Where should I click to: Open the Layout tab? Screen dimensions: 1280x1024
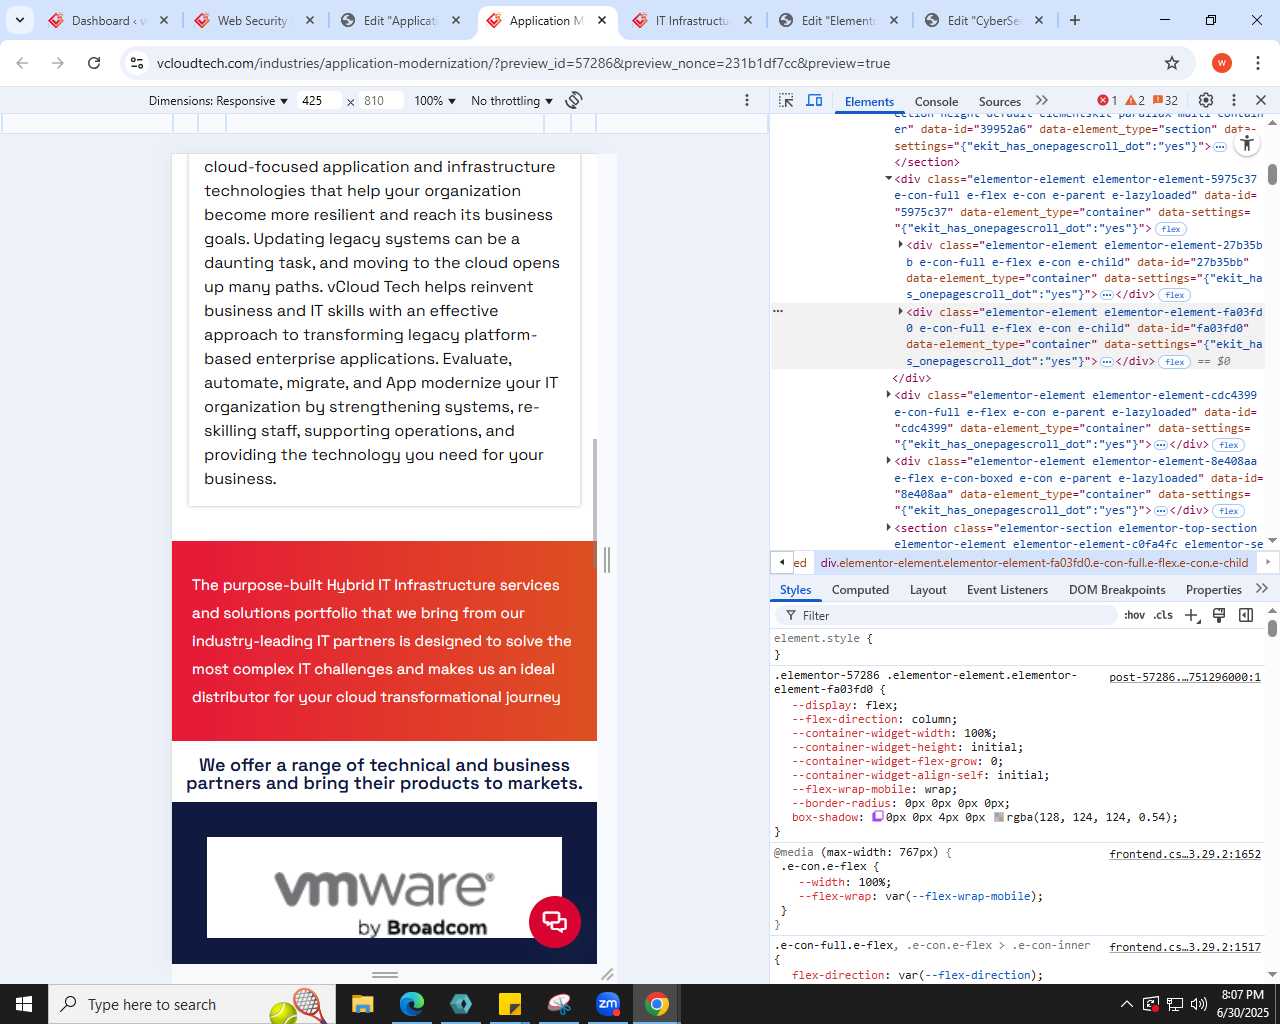[928, 590]
